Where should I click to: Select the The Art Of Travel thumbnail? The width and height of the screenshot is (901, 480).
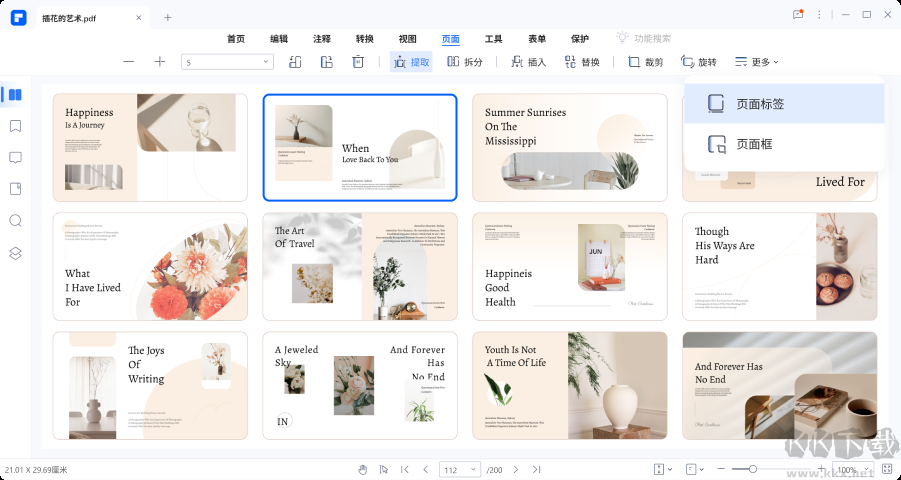pos(360,267)
